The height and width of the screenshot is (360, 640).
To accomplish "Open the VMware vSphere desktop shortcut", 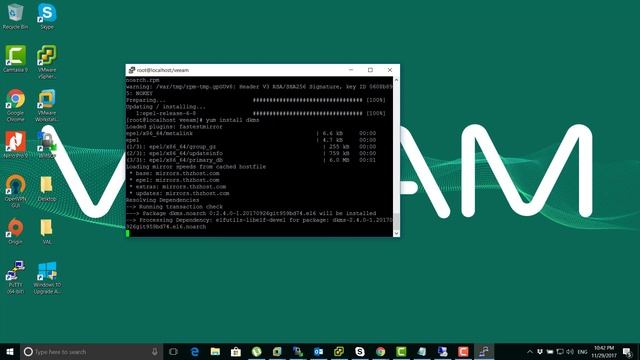I will [x=47, y=62].
